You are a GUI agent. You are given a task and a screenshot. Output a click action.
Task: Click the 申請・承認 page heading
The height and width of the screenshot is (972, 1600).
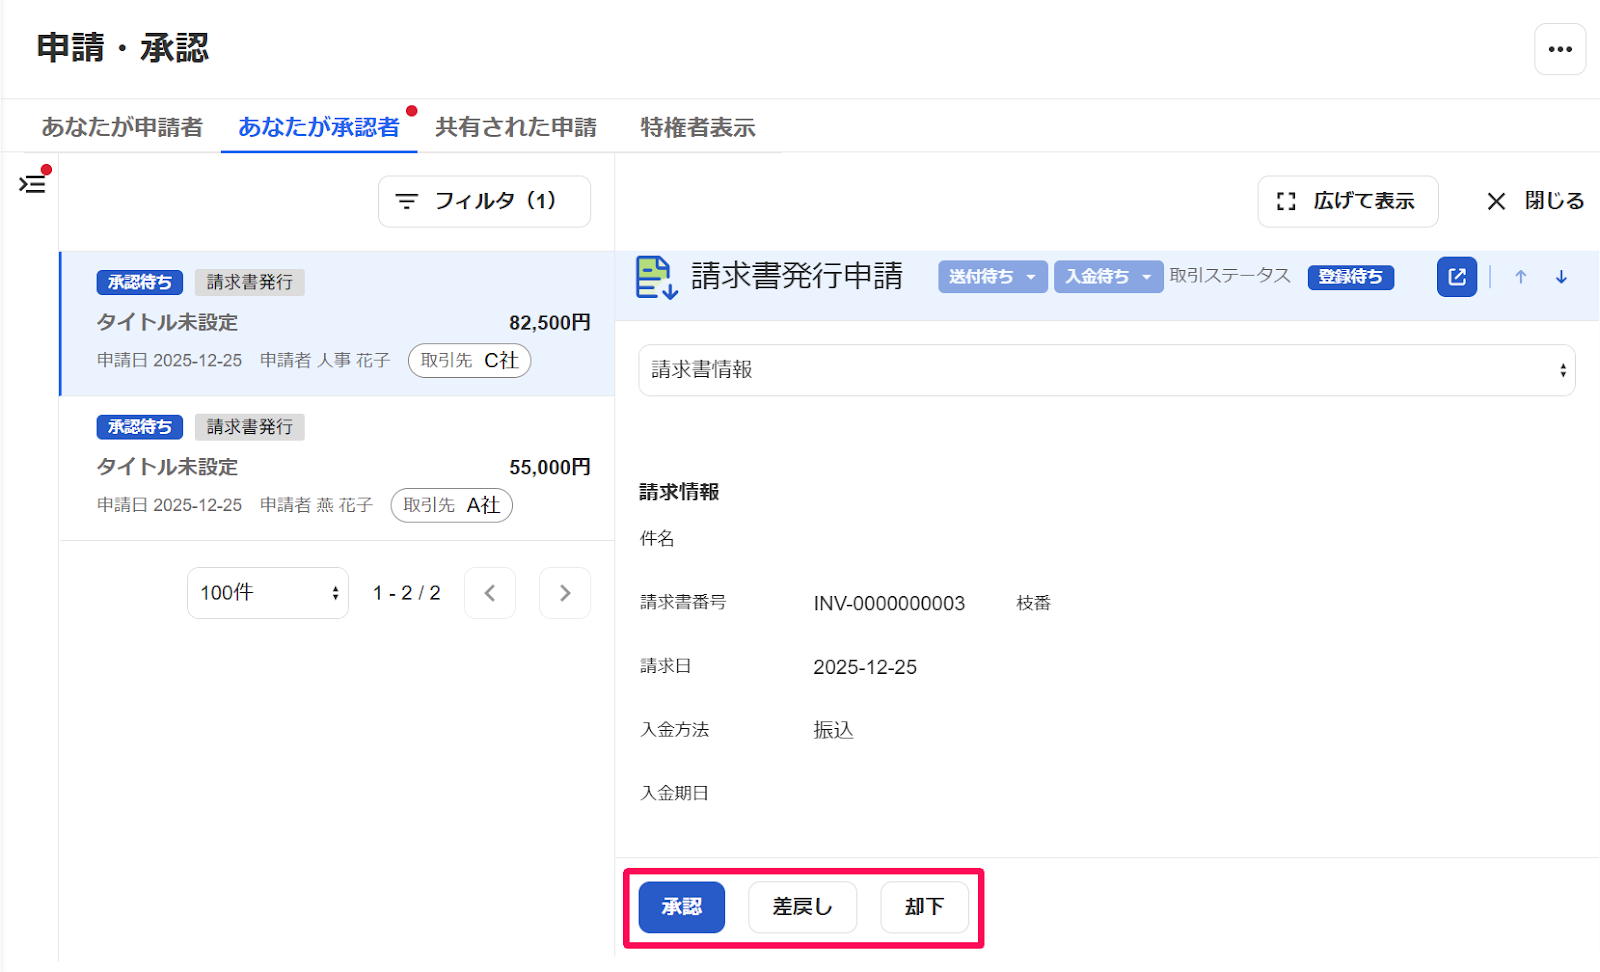tap(123, 48)
